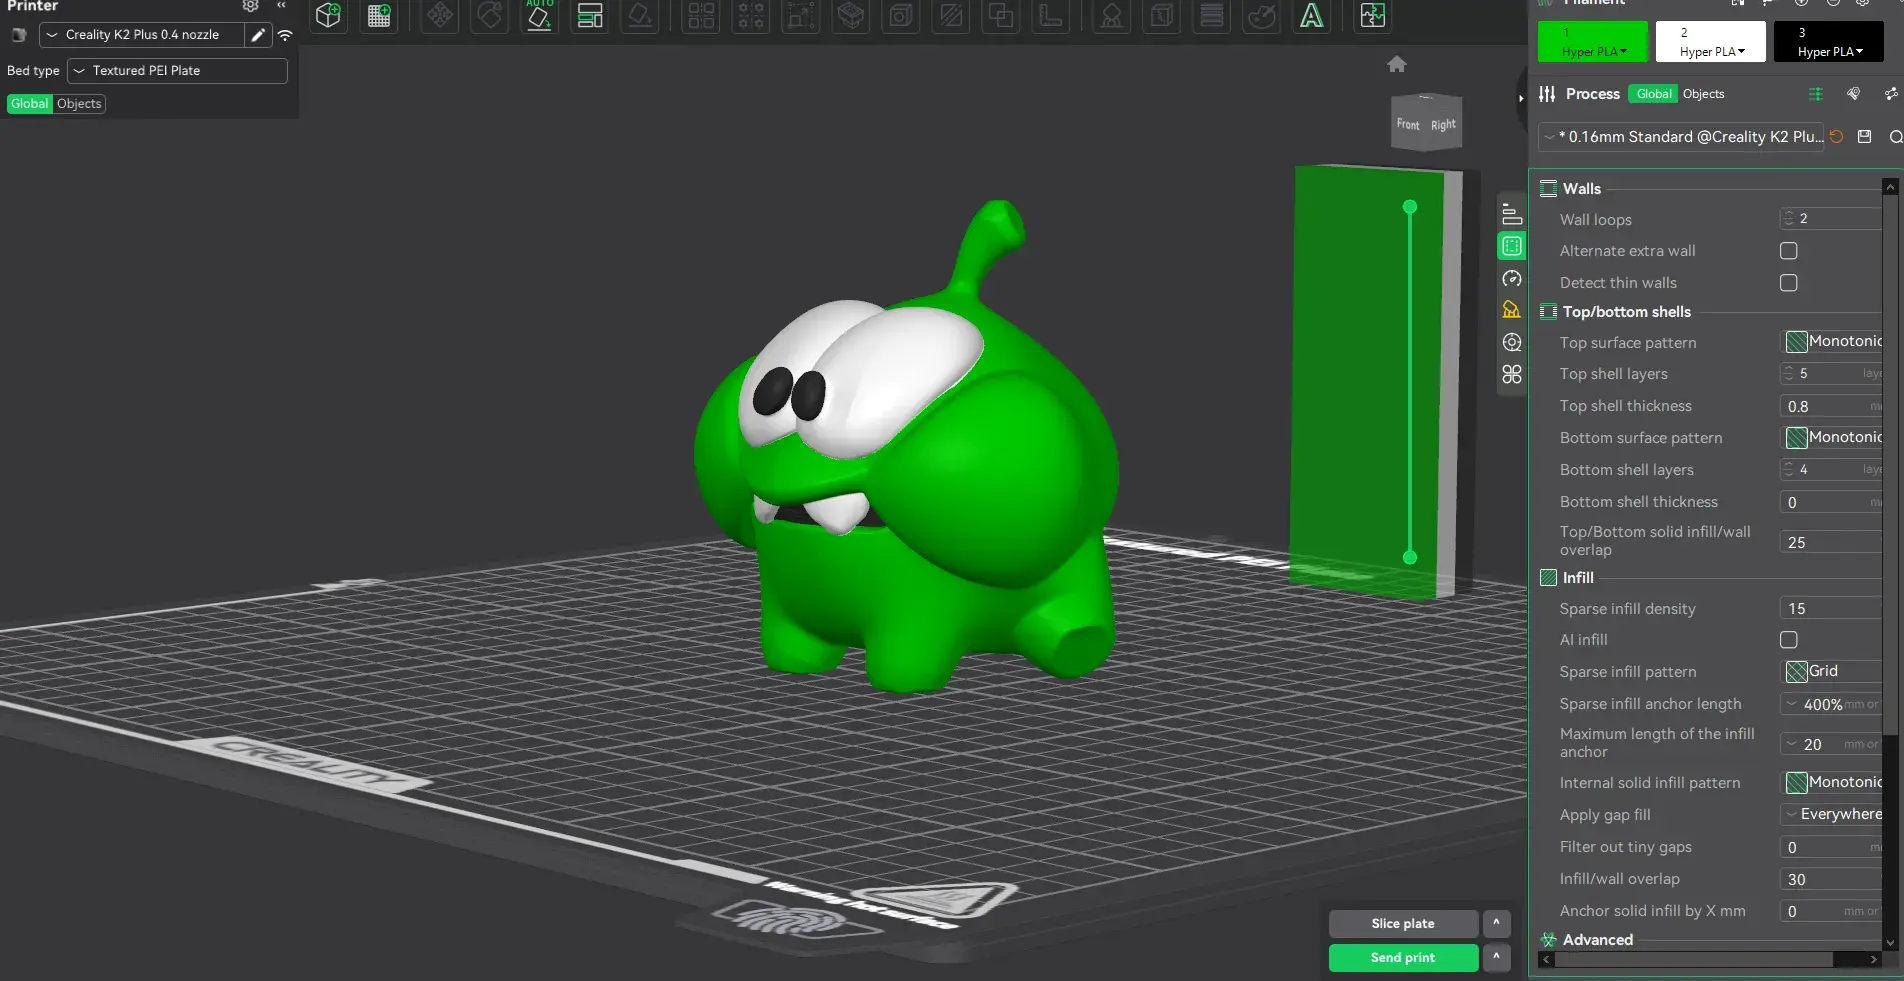Open the Internal solid infill pattern dropdown
Screen dimensions: 1904x981
click(1833, 782)
